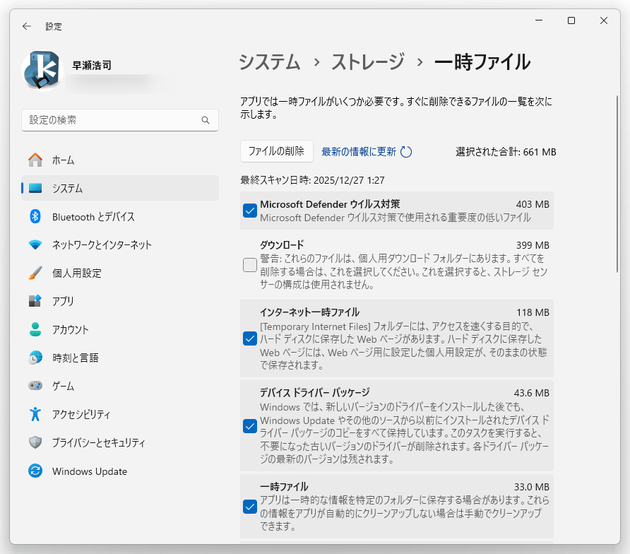
Task: Open the user profile avatar picture
Action: point(42,71)
